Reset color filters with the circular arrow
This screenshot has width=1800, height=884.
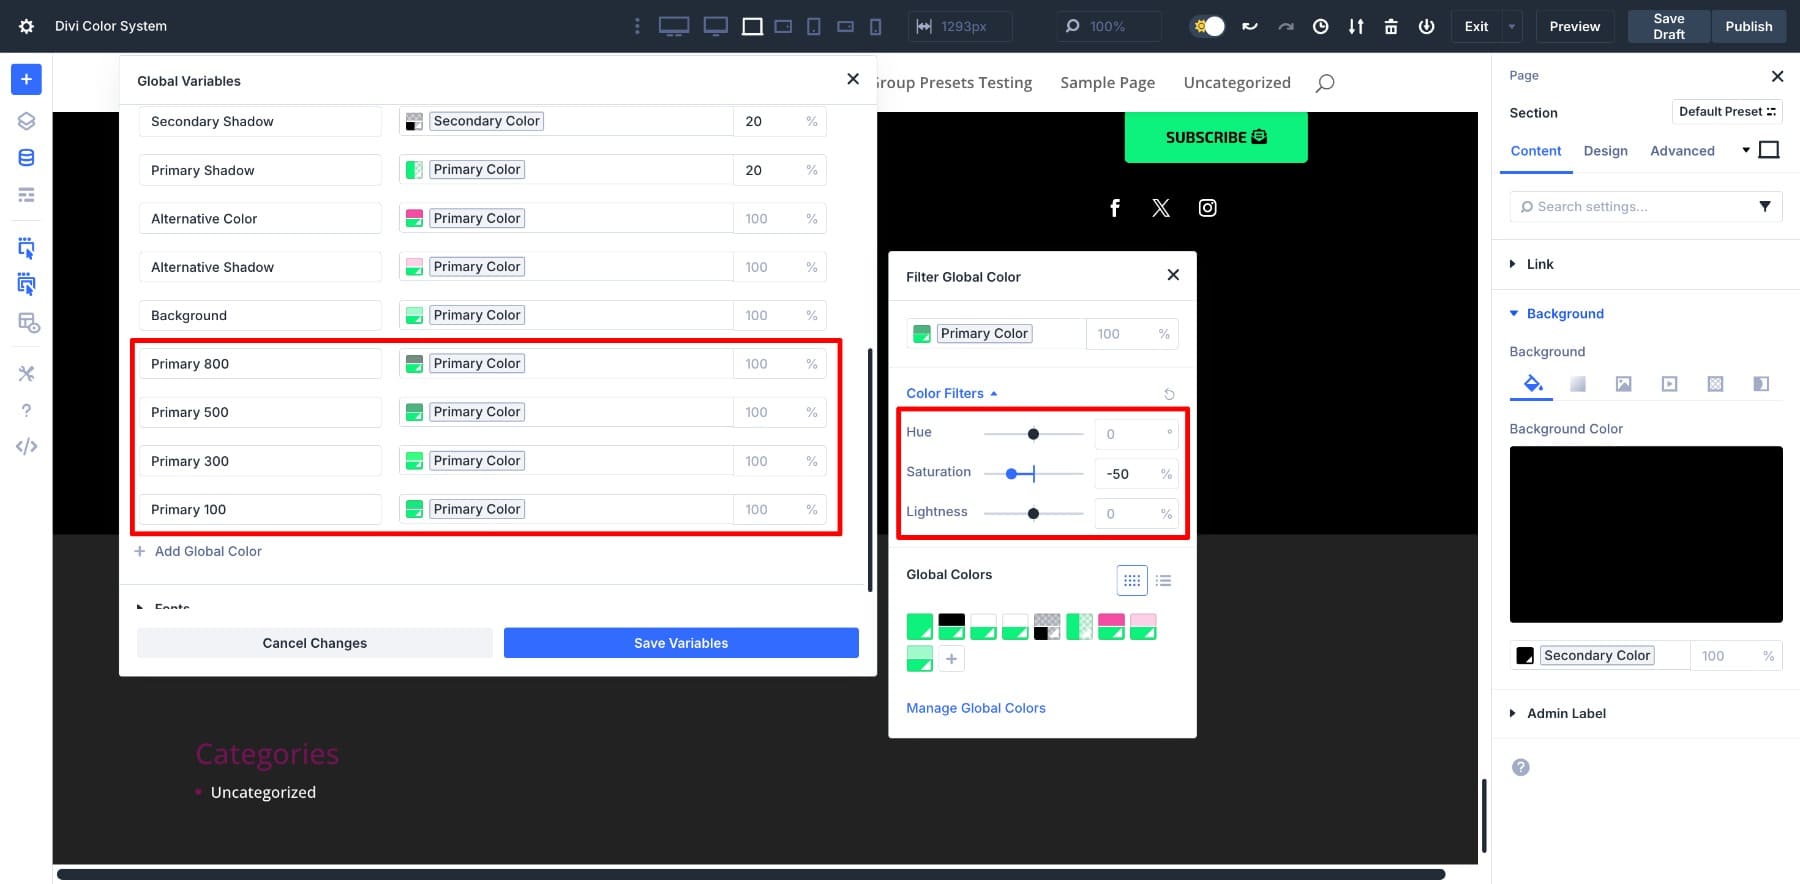point(1169,394)
